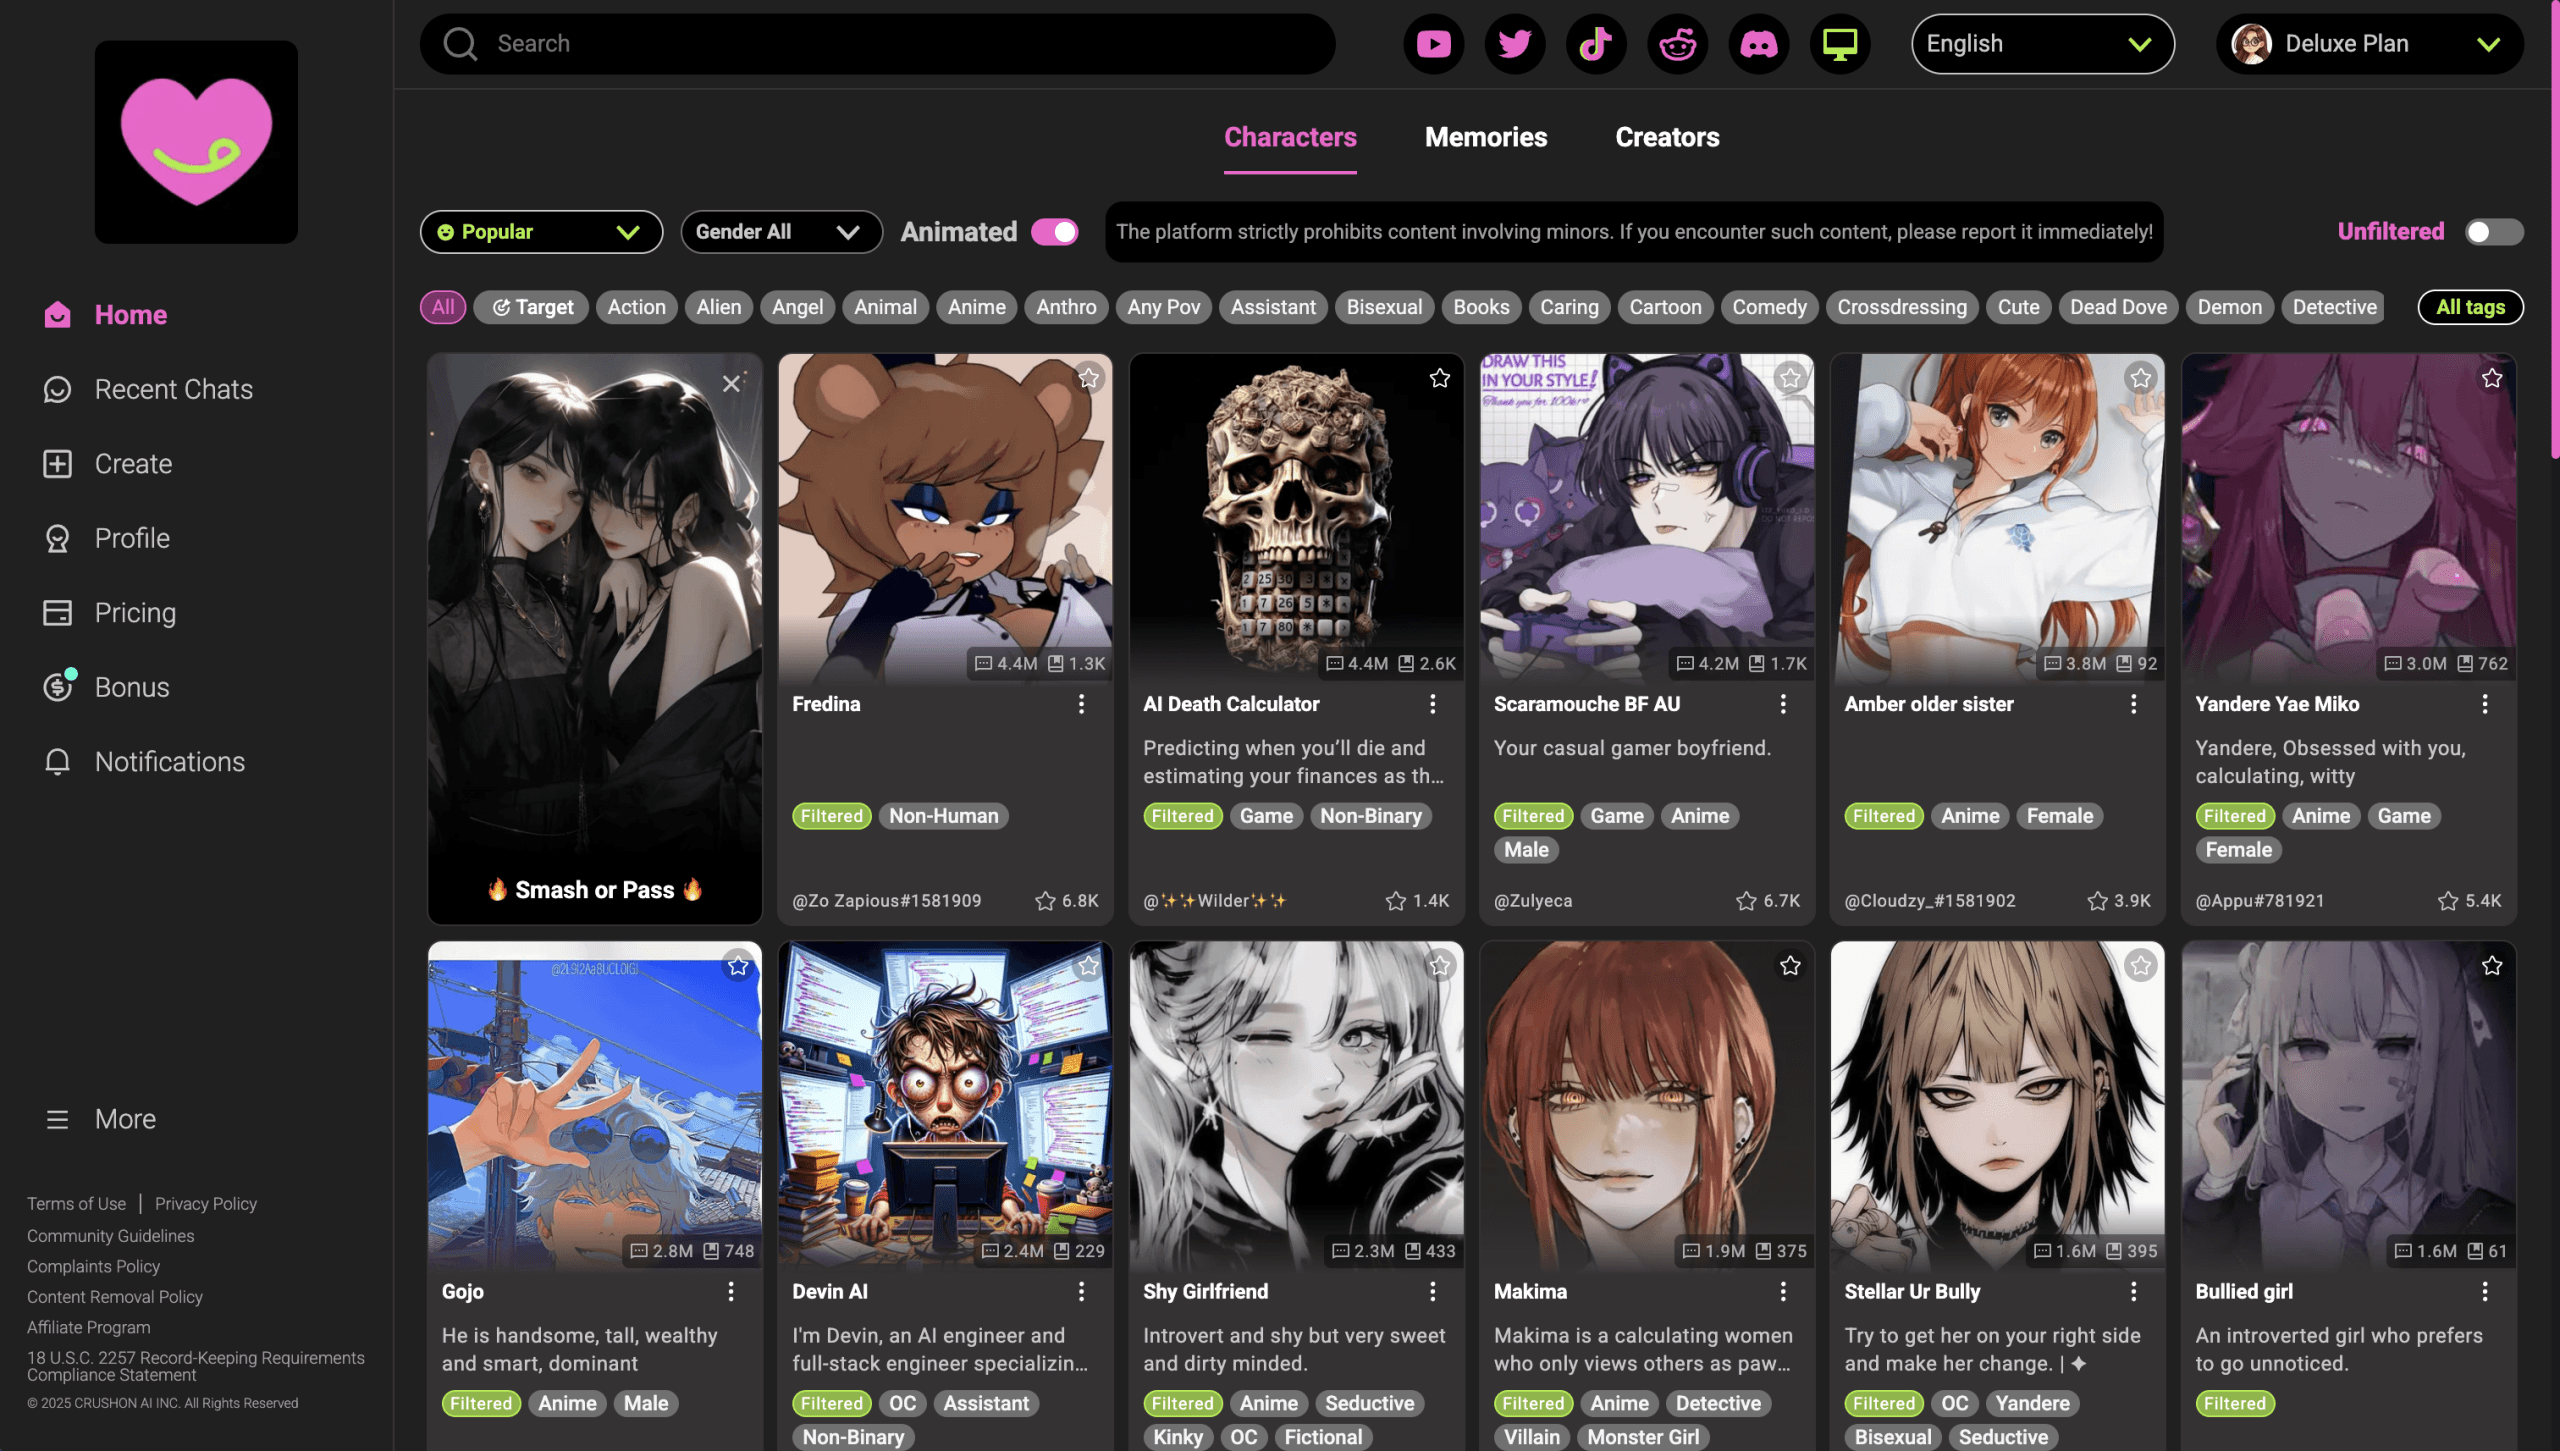Screen dimensions: 2560x1451
Task: Open three-dot menu on Scaramouche BF AU
Action: [1783, 704]
